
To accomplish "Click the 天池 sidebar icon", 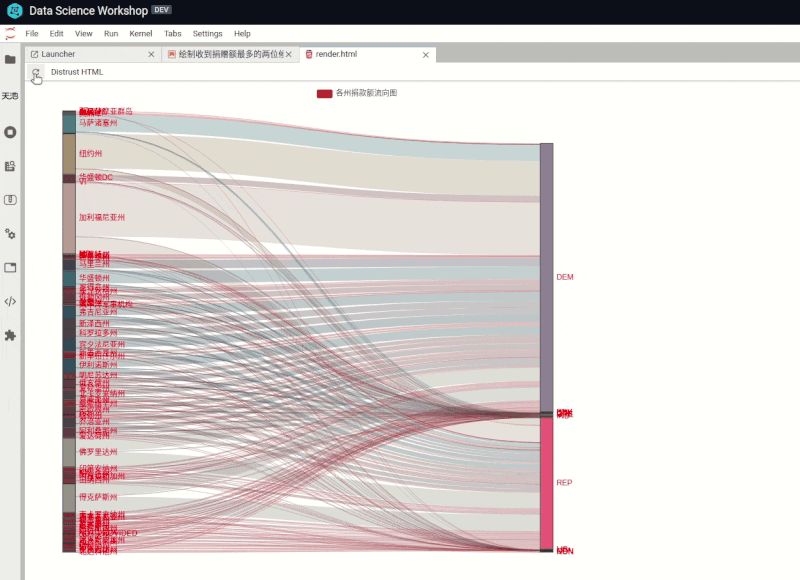I will click(10, 96).
